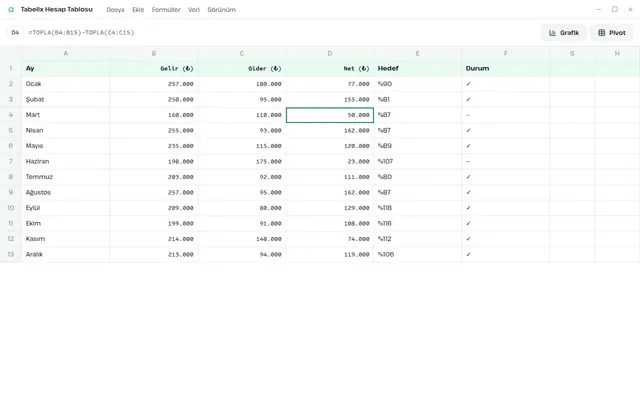Maximize the Tabelix window
The height and width of the screenshot is (400, 640).
click(614, 9)
